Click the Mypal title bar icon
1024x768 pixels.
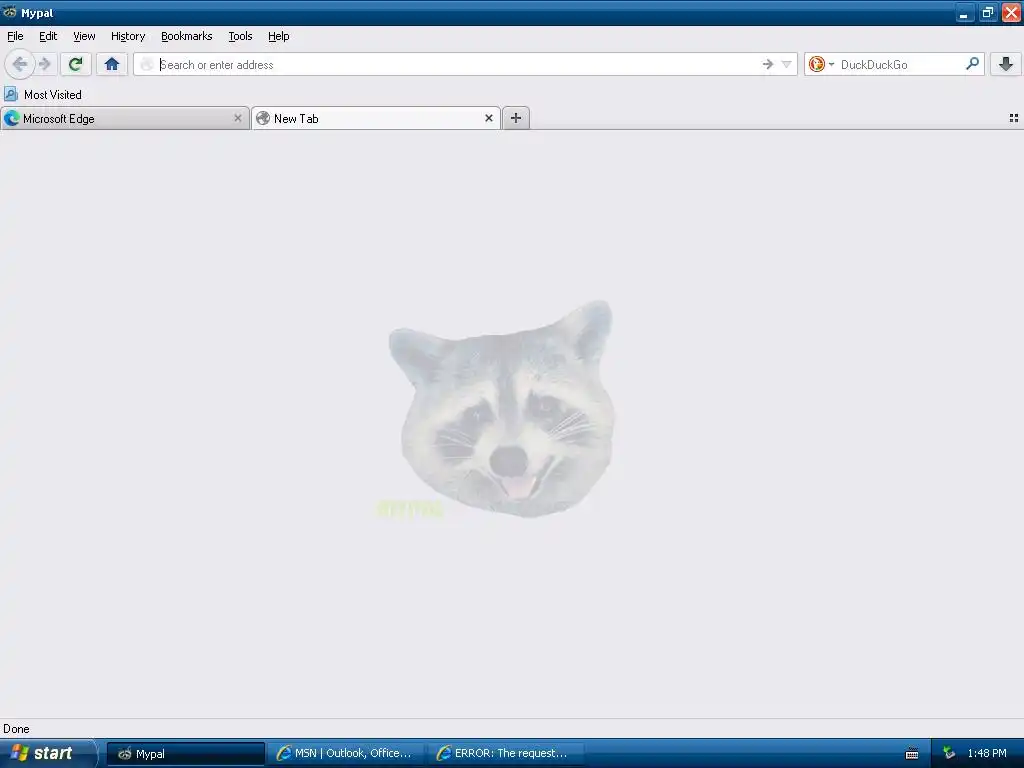coord(10,12)
